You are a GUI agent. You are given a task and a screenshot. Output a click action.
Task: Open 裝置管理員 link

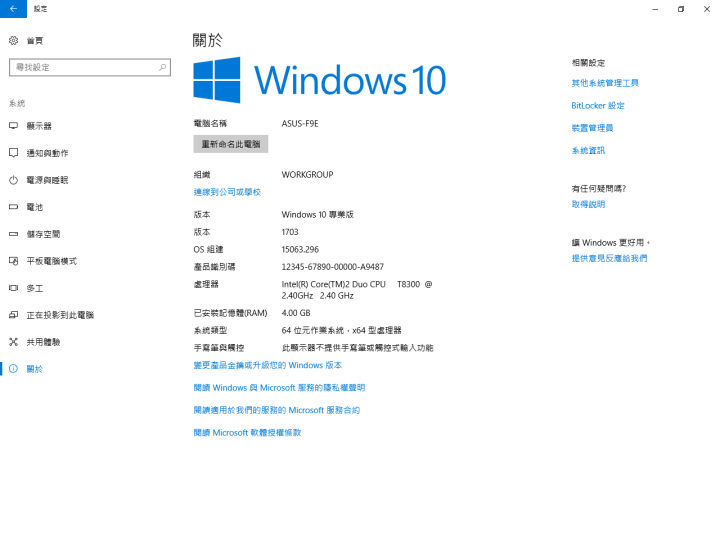coord(592,128)
